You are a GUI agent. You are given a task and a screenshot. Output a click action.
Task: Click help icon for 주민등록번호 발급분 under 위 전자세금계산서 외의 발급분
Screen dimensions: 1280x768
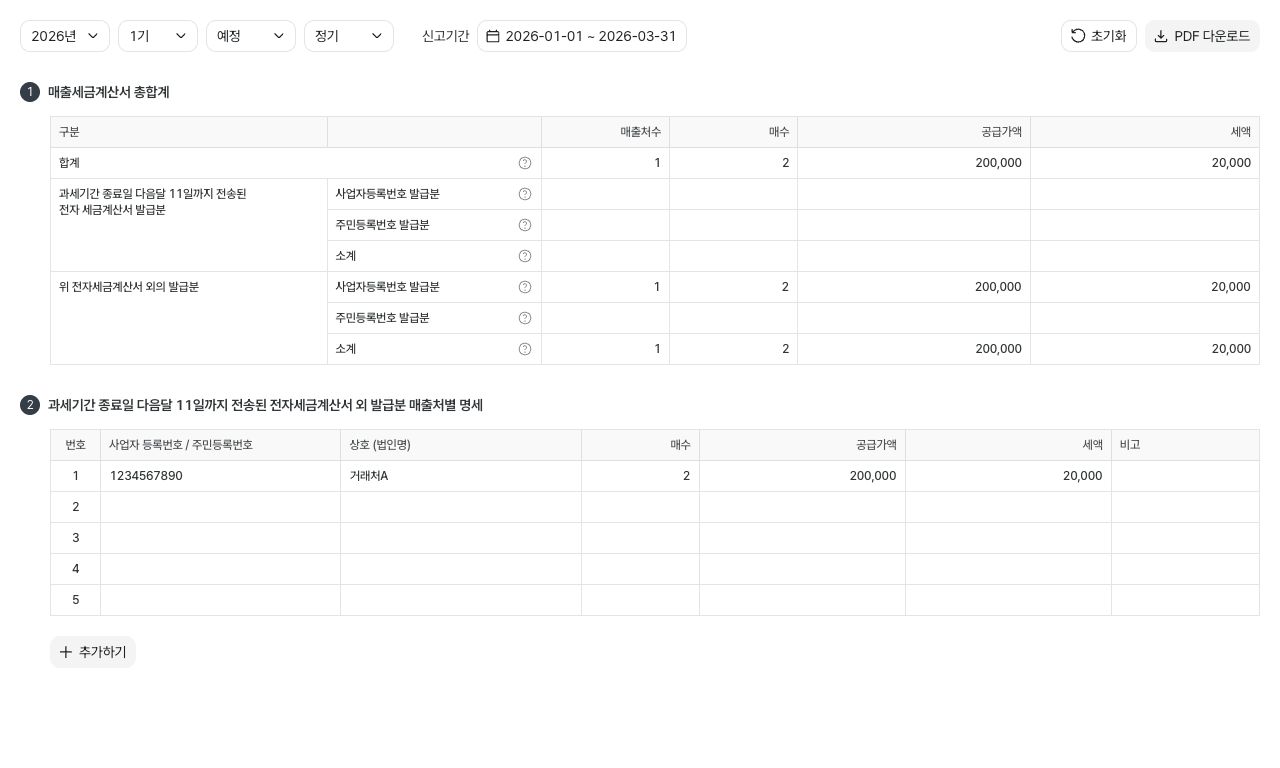point(525,318)
